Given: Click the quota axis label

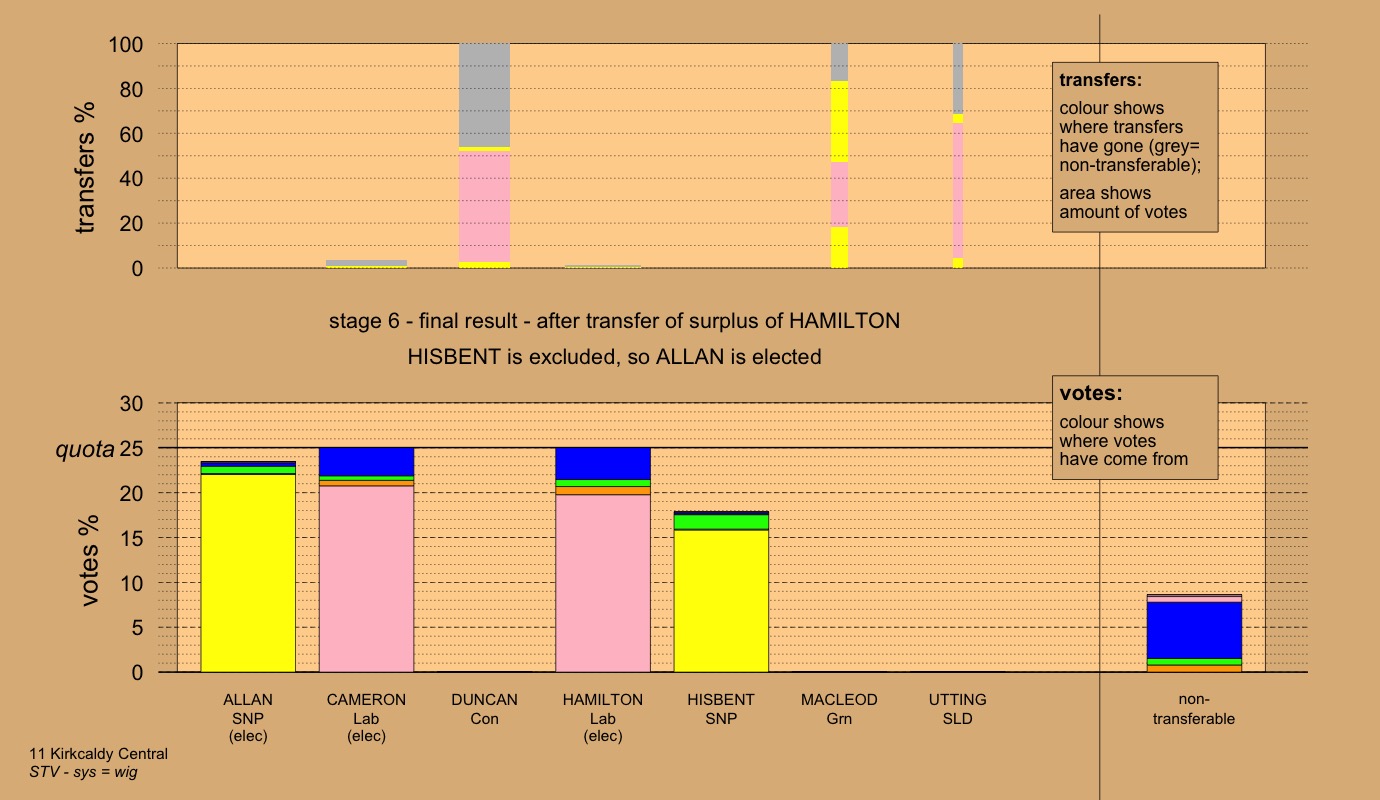Looking at the screenshot, I should coord(84,450).
